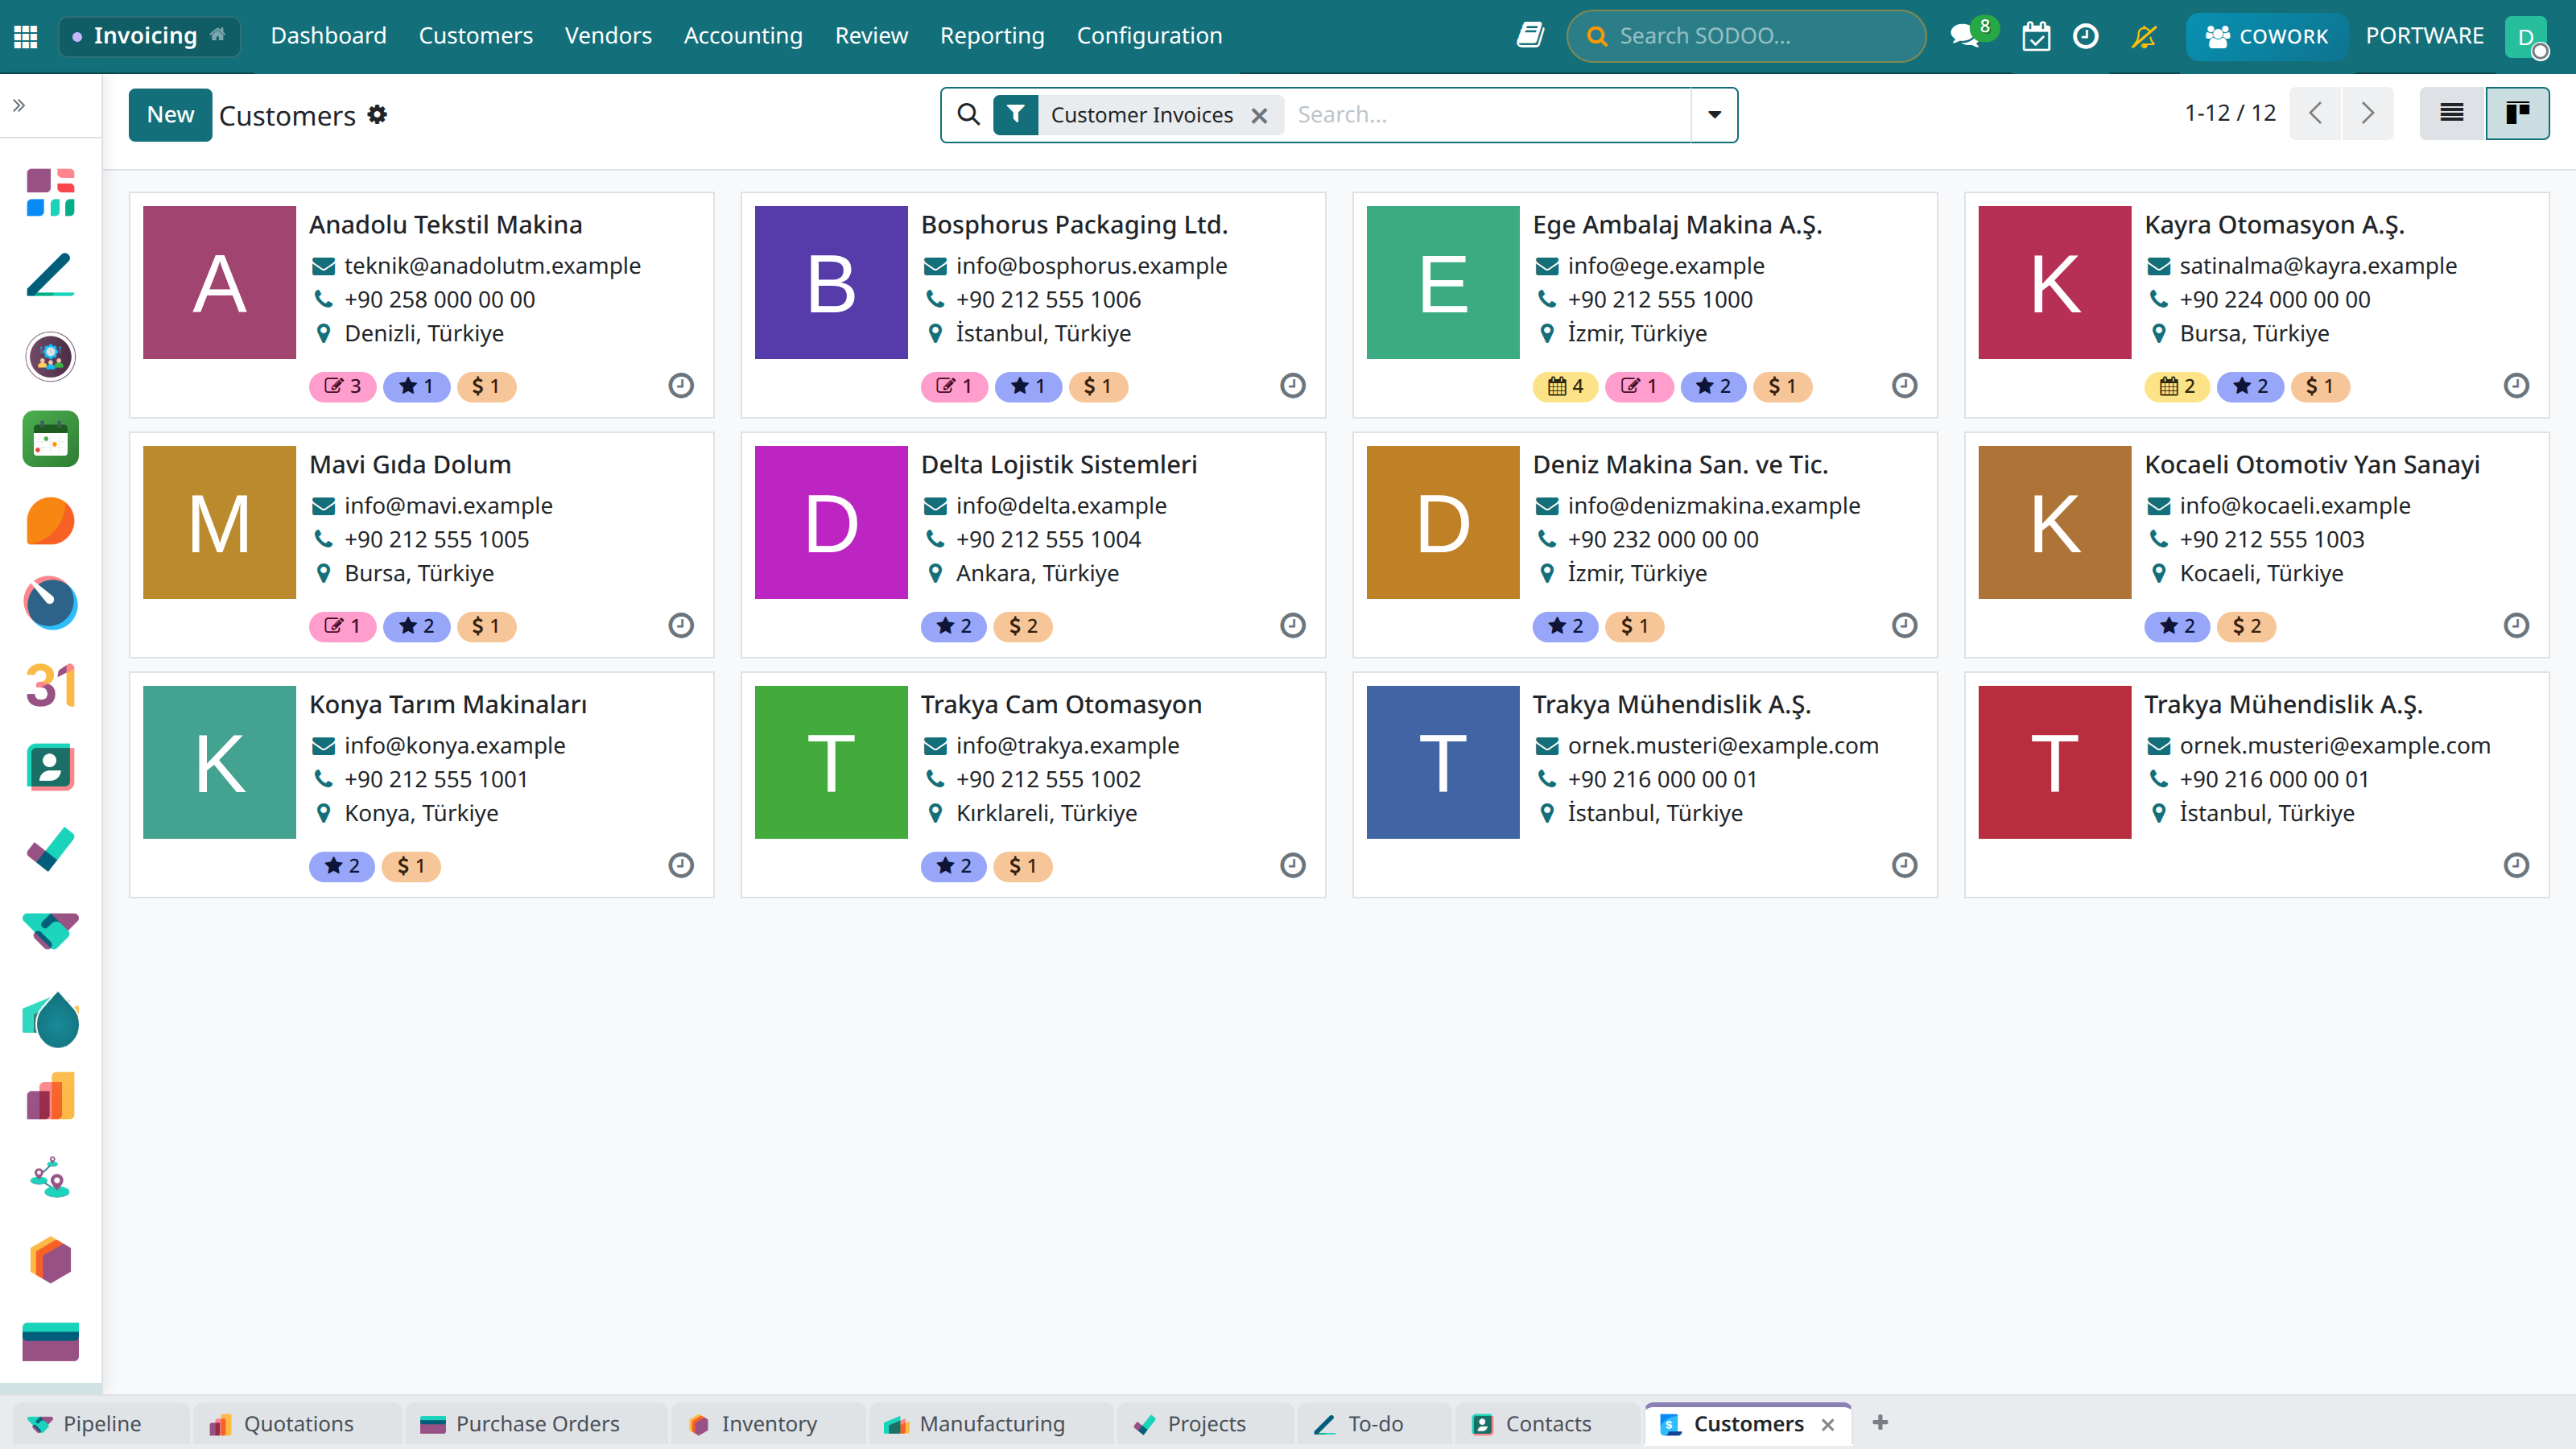Click the New customer button
The image size is (2576, 1449).
(x=170, y=114)
